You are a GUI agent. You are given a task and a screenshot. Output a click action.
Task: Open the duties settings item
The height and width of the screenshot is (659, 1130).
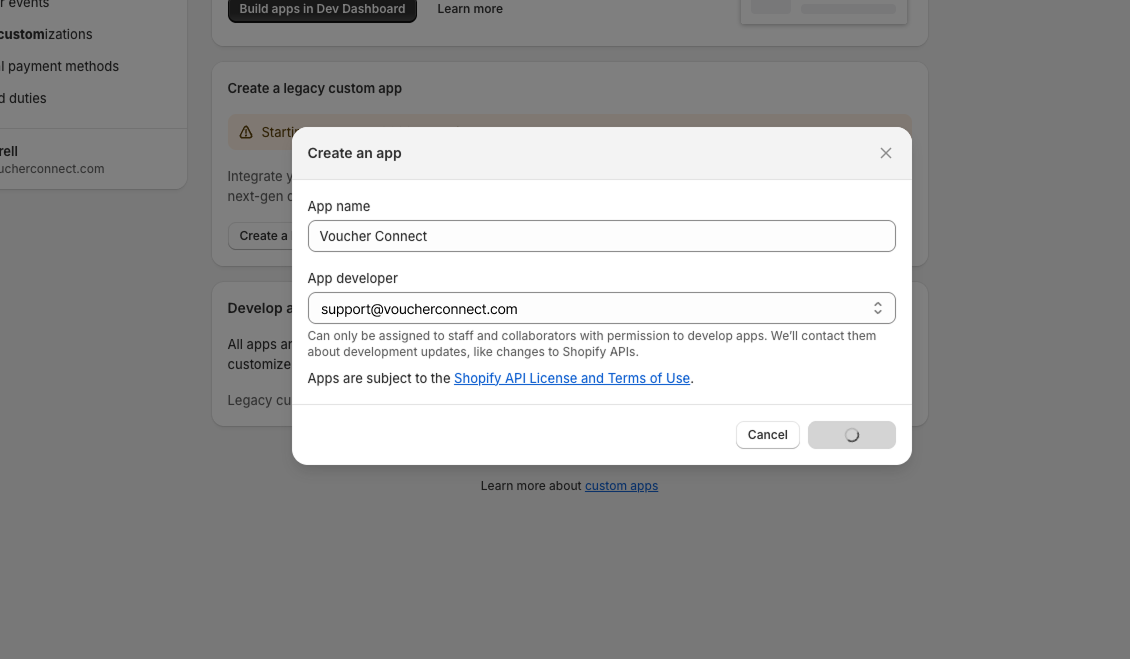[24, 98]
